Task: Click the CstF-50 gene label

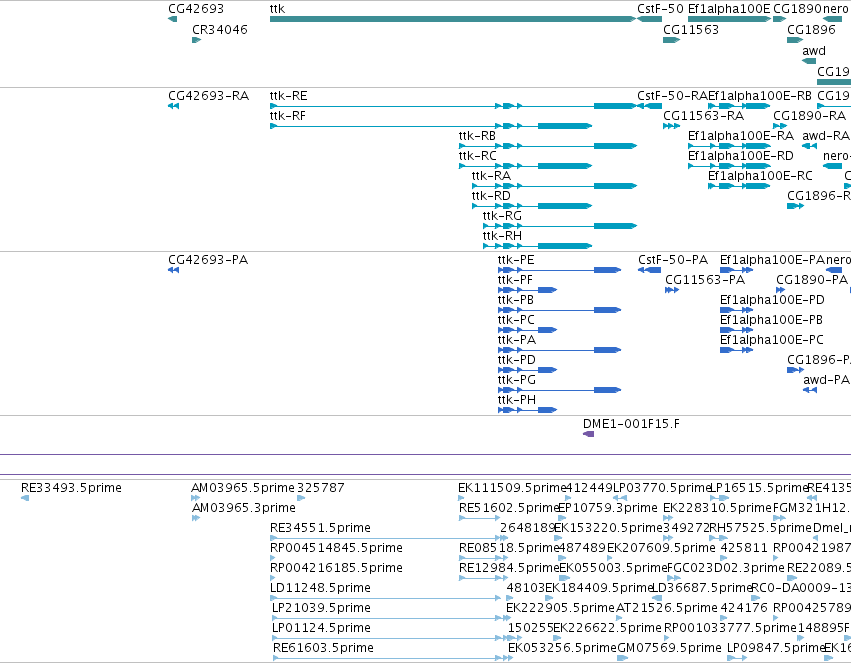Action: pos(661,9)
